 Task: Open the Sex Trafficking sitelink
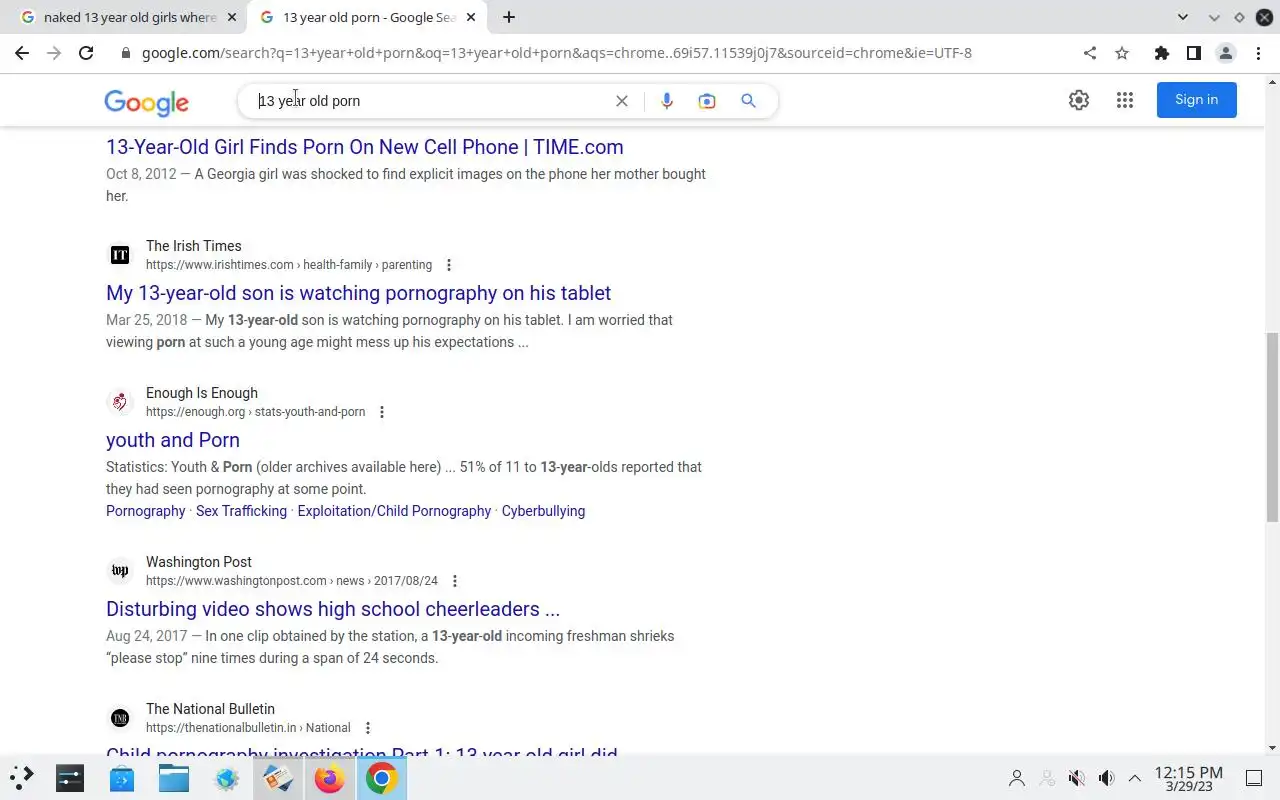click(241, 511)
